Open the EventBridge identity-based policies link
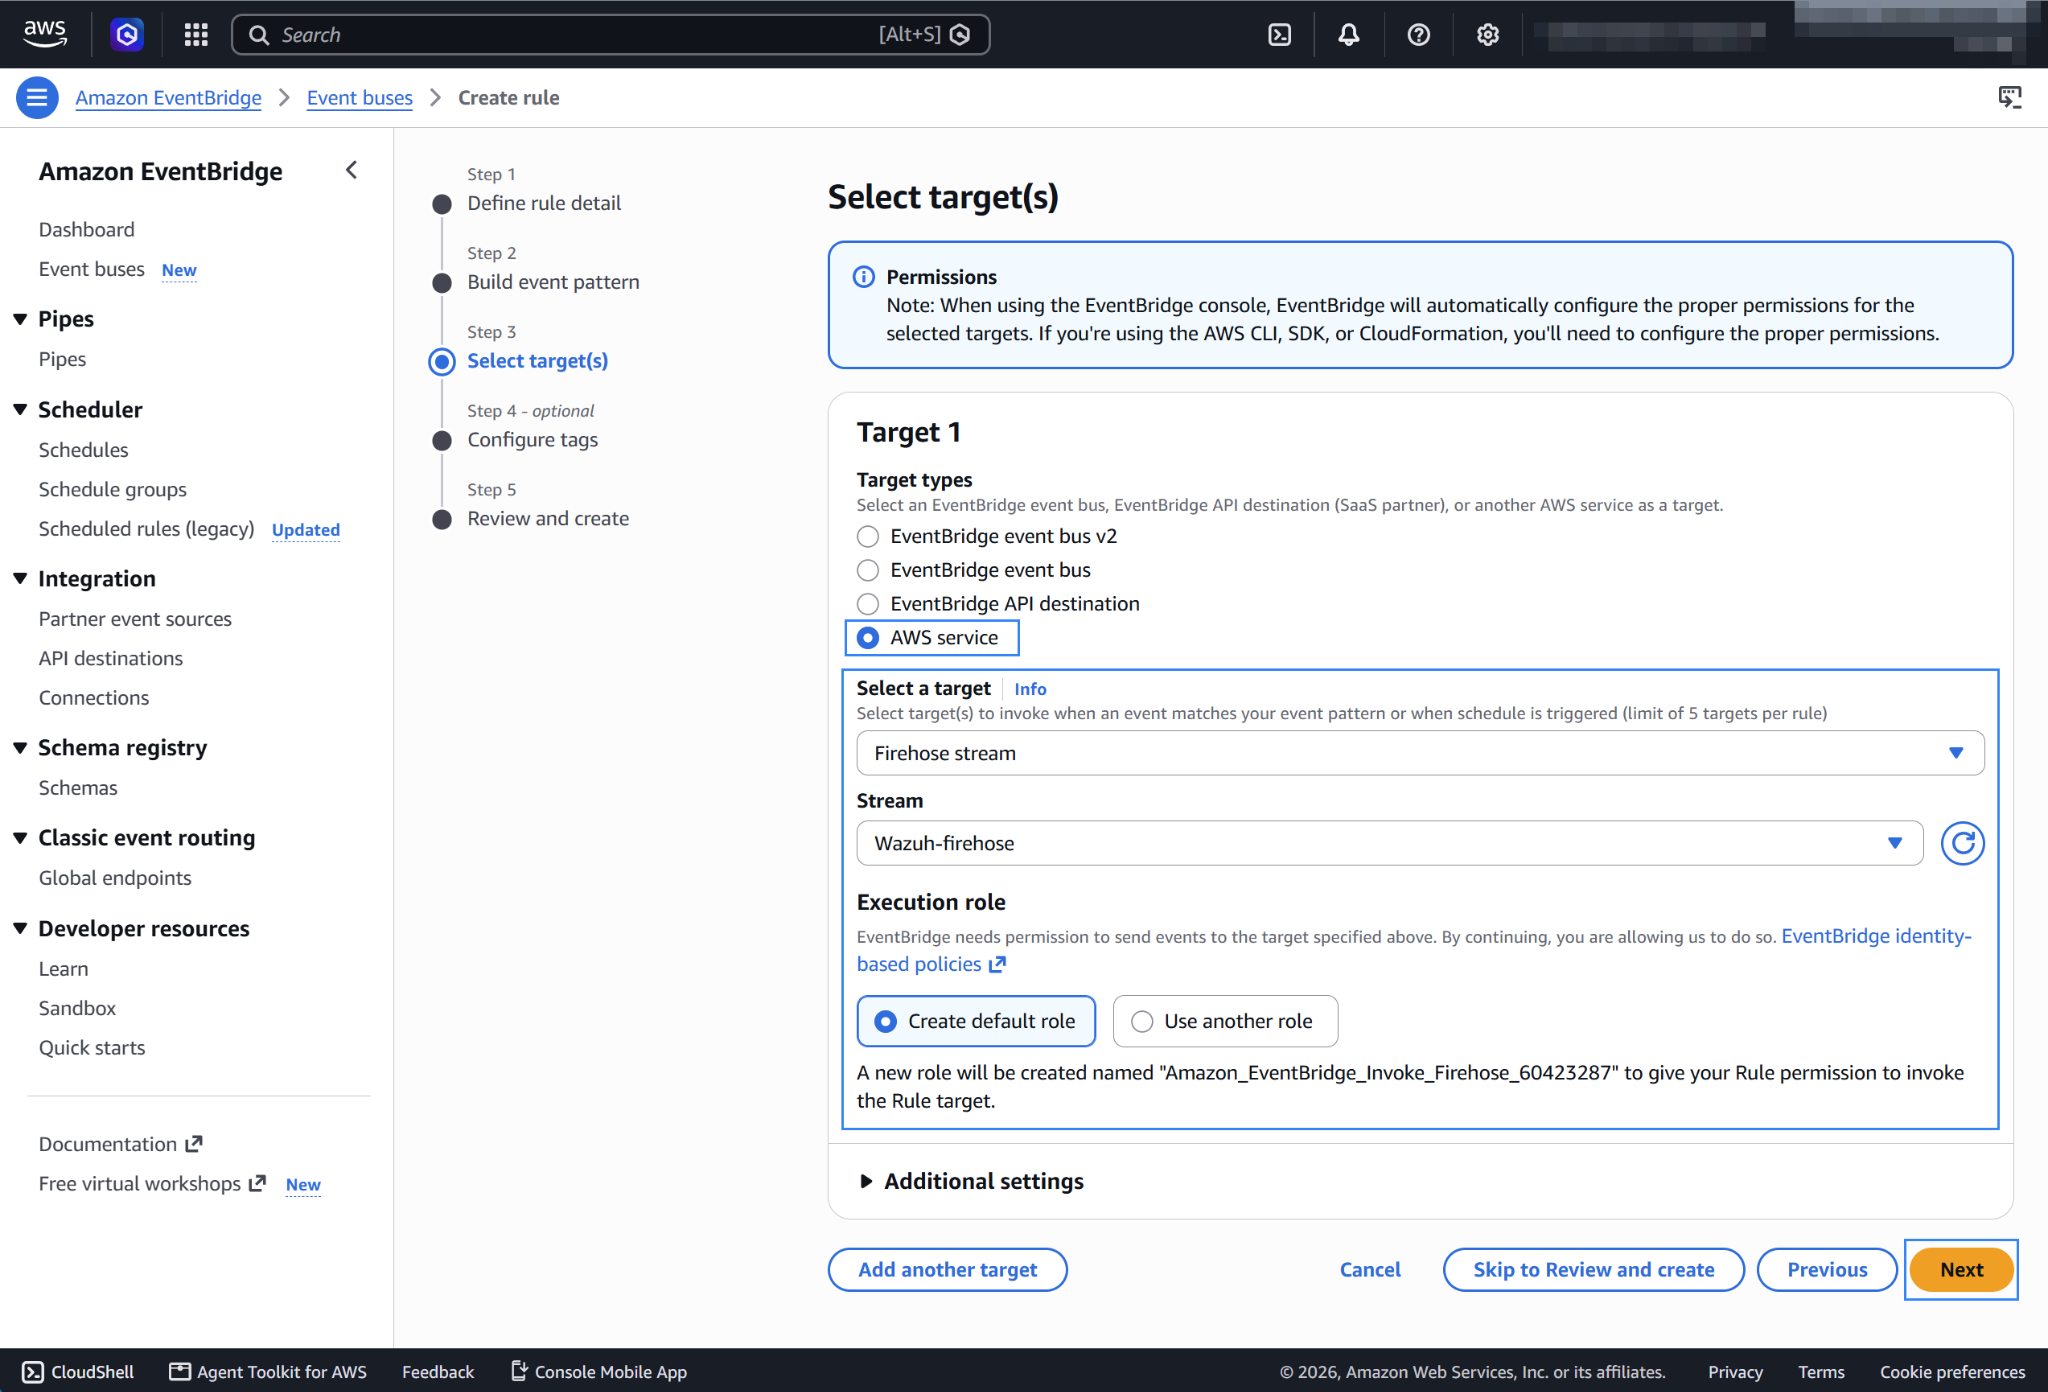The height and width of the screenshot is (1392, 2048). coord(1414,950)
